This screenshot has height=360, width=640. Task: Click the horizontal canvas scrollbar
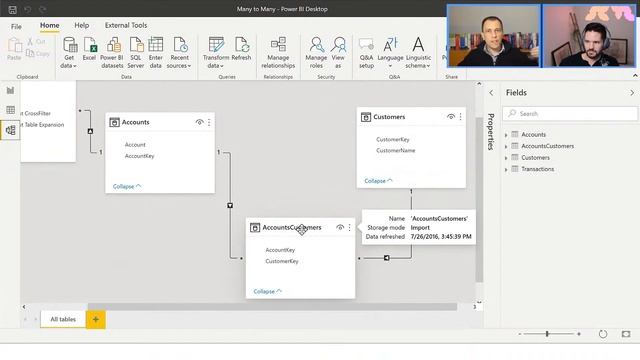pos(273,307)
